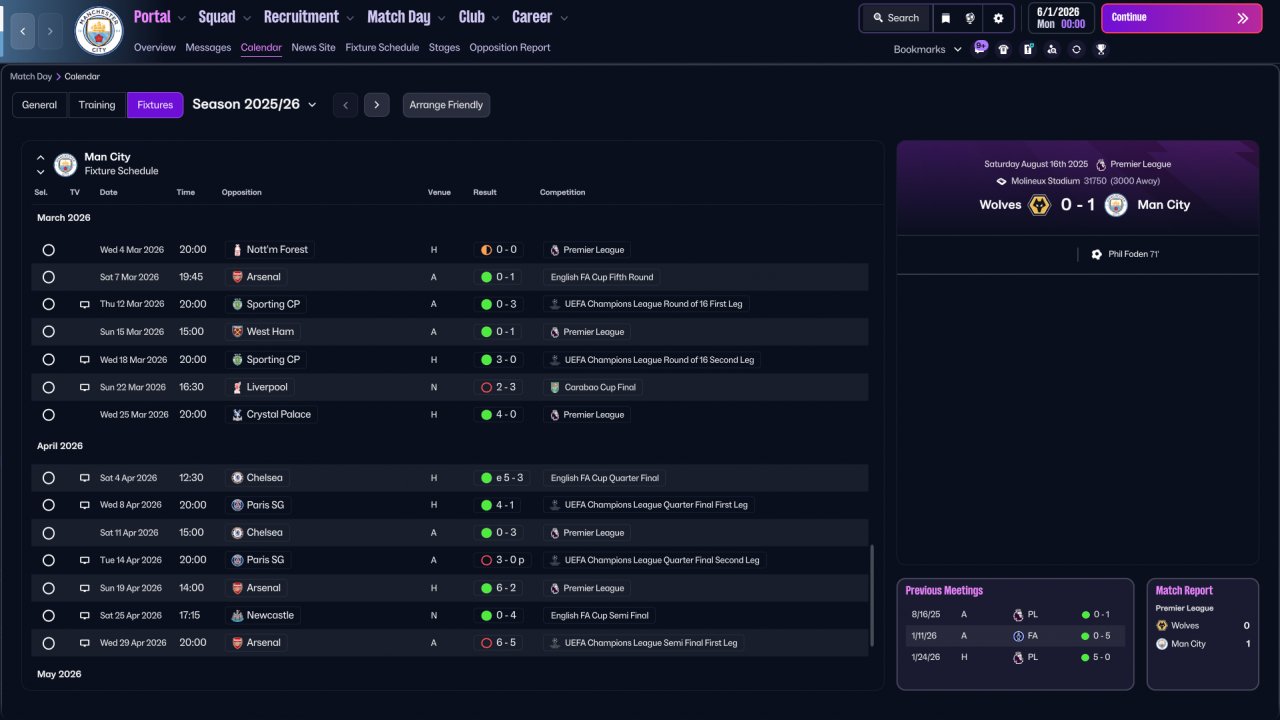
Task: Expand the Recruitment menu chevron
Action: click(x=350, y=18)
